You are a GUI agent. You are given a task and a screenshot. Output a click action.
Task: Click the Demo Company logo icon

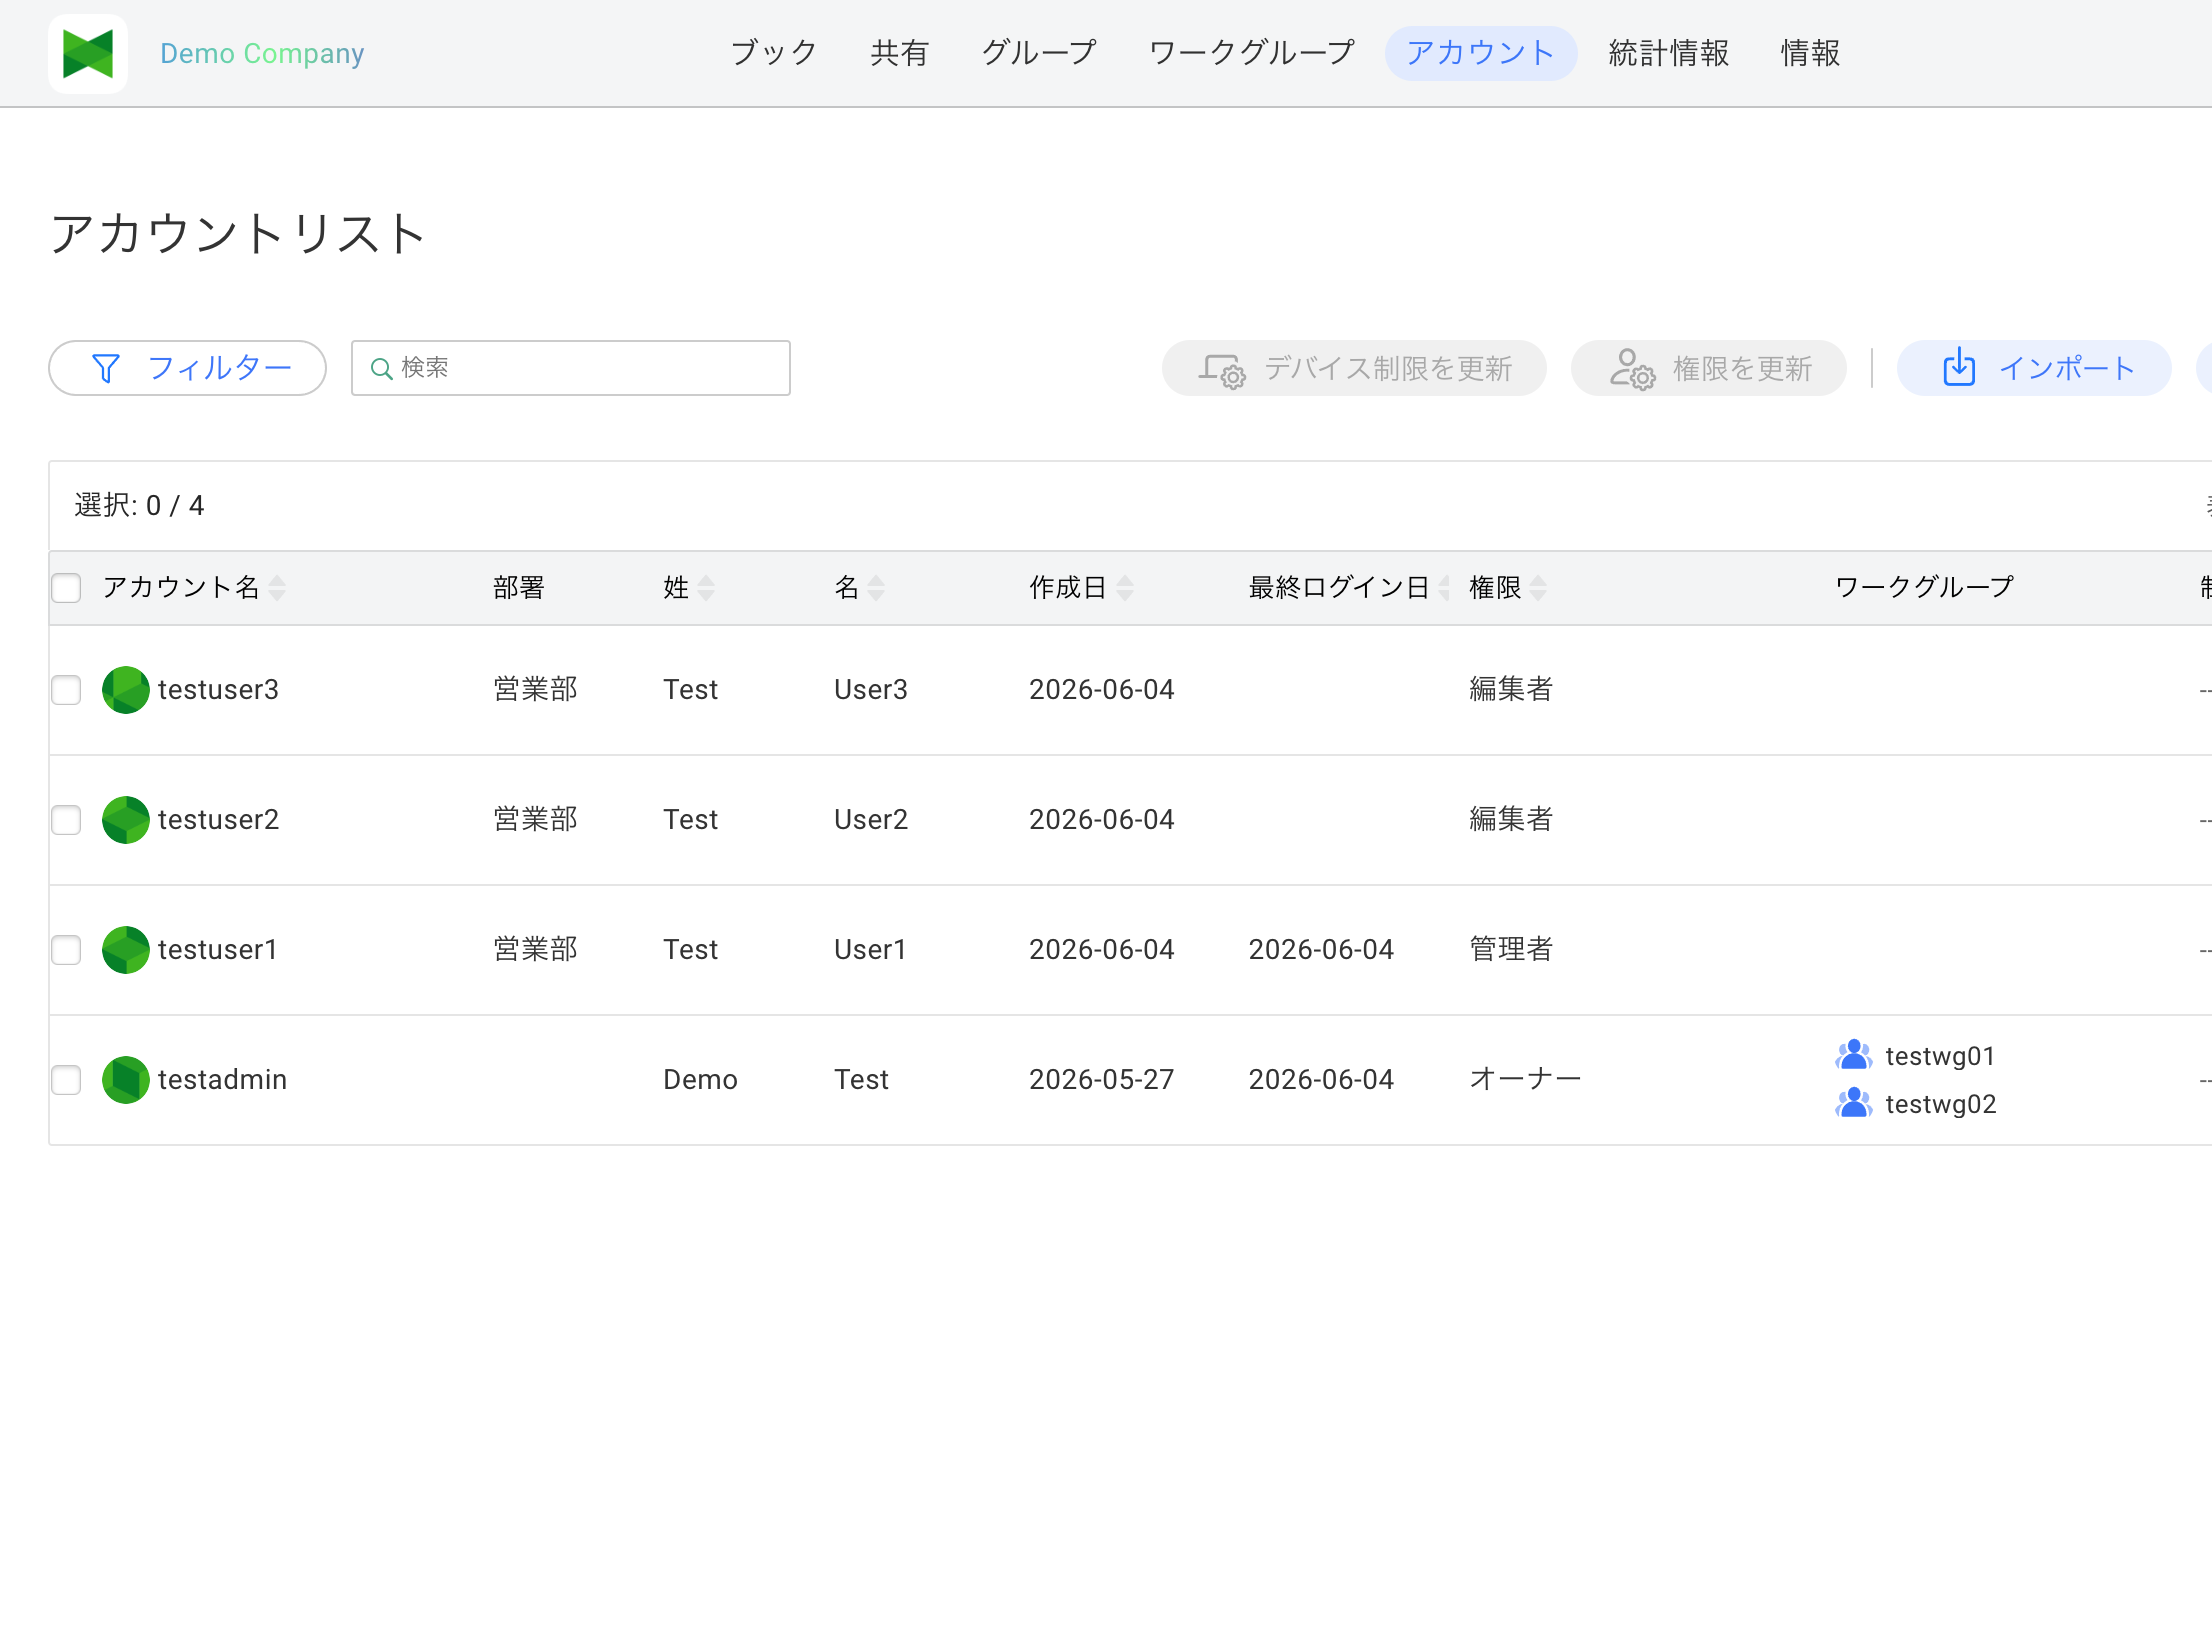click(88, 53)
